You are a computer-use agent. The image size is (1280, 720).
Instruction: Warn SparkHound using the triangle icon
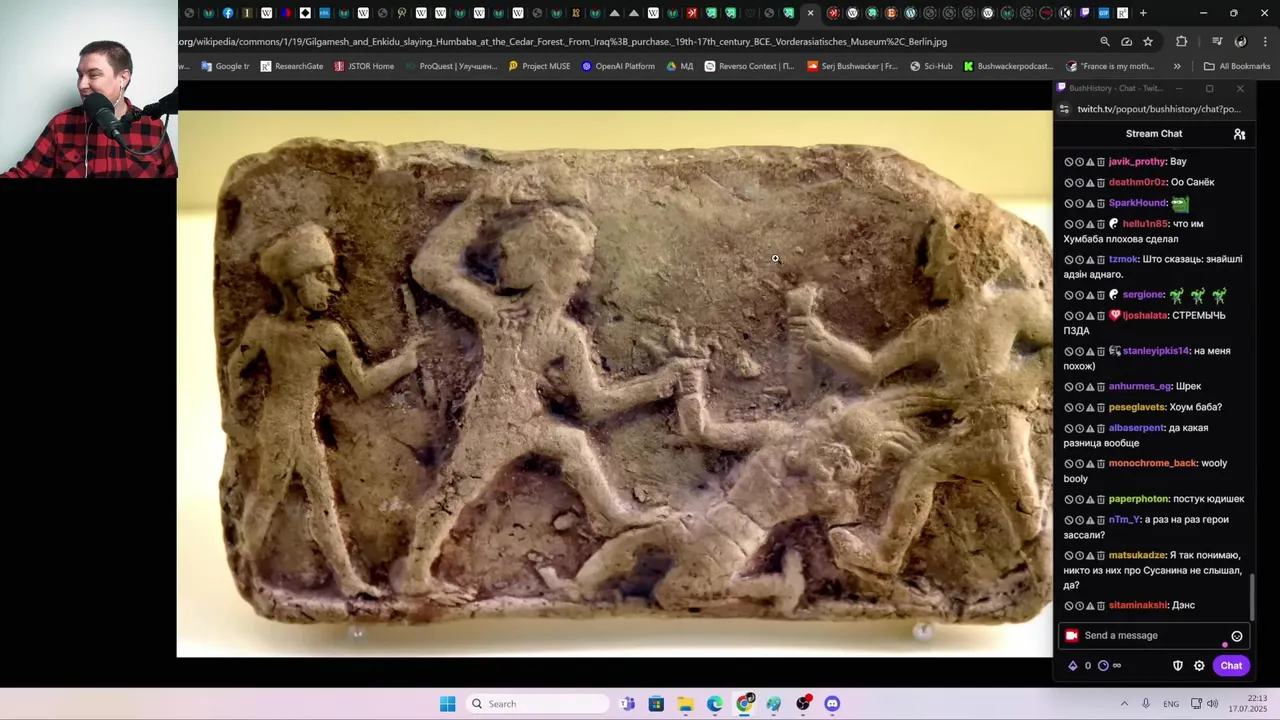1090,203
